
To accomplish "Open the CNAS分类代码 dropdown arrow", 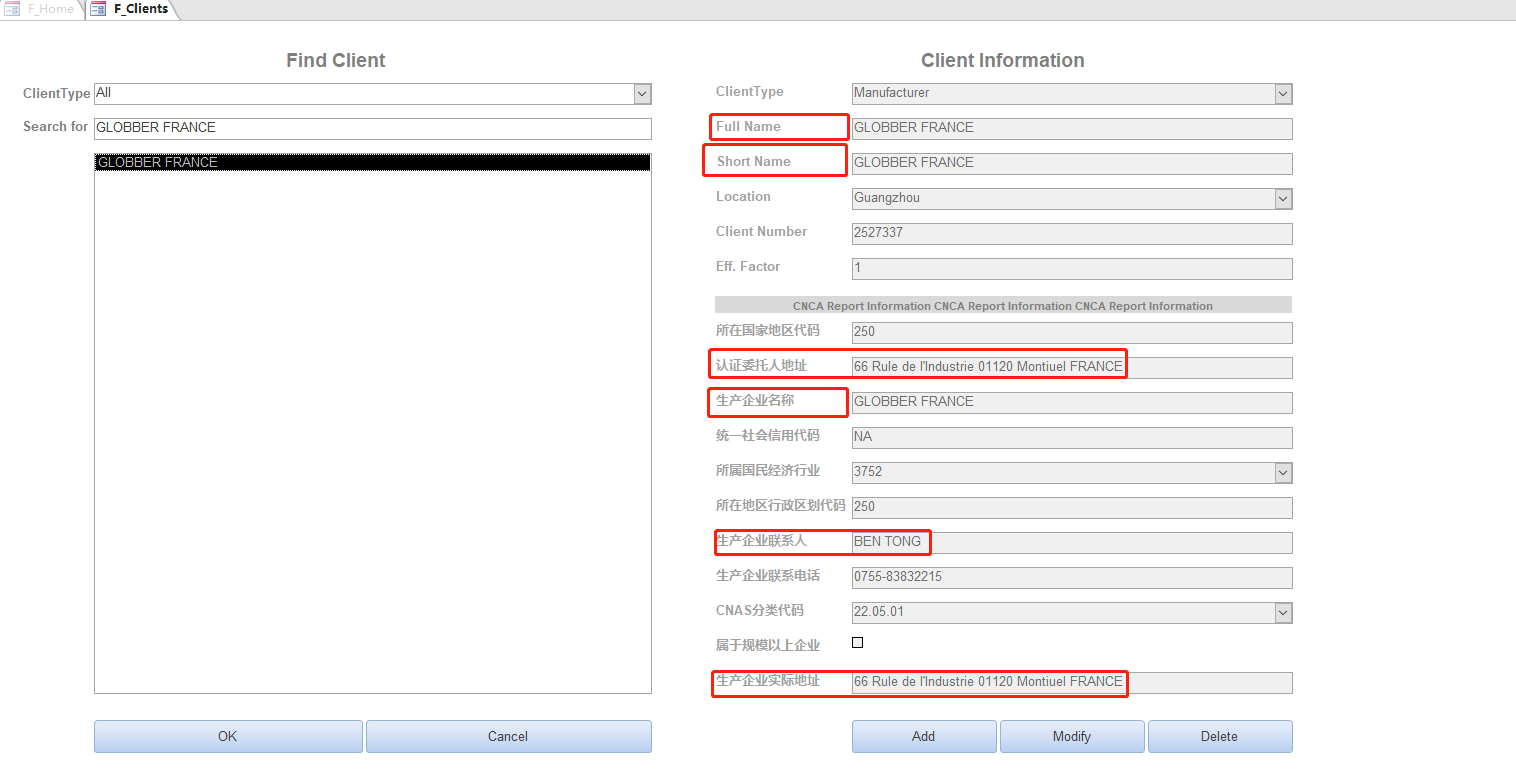I will 1283,613.
